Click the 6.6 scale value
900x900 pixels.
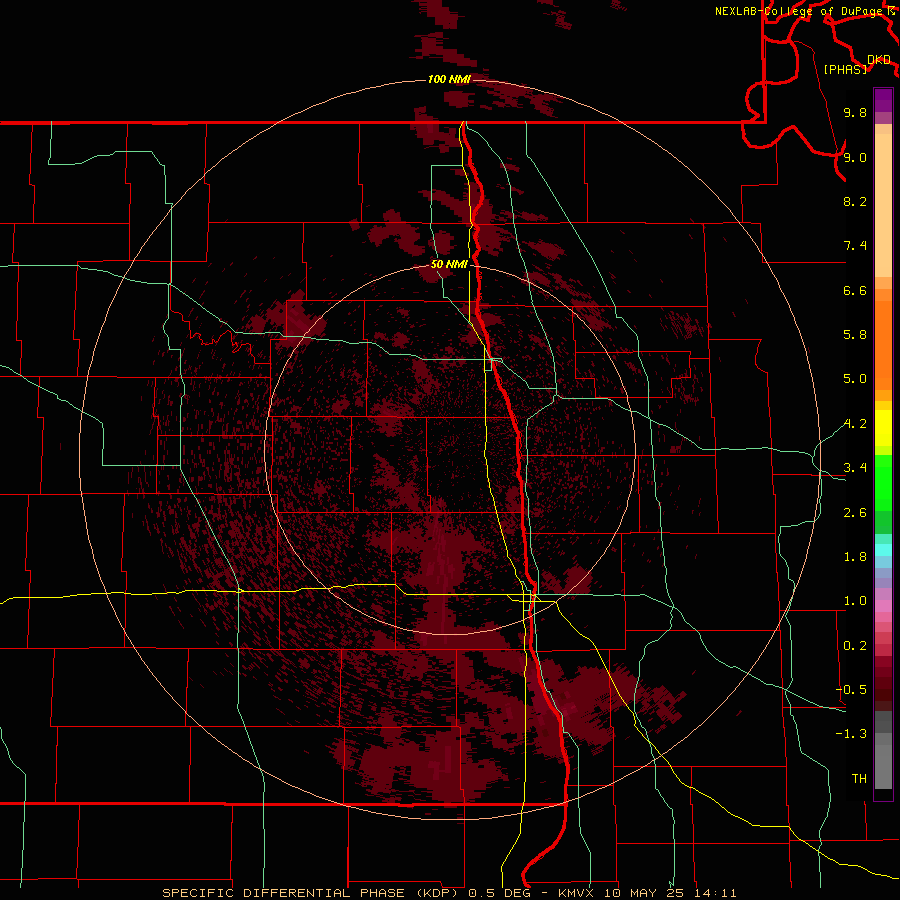855,290
